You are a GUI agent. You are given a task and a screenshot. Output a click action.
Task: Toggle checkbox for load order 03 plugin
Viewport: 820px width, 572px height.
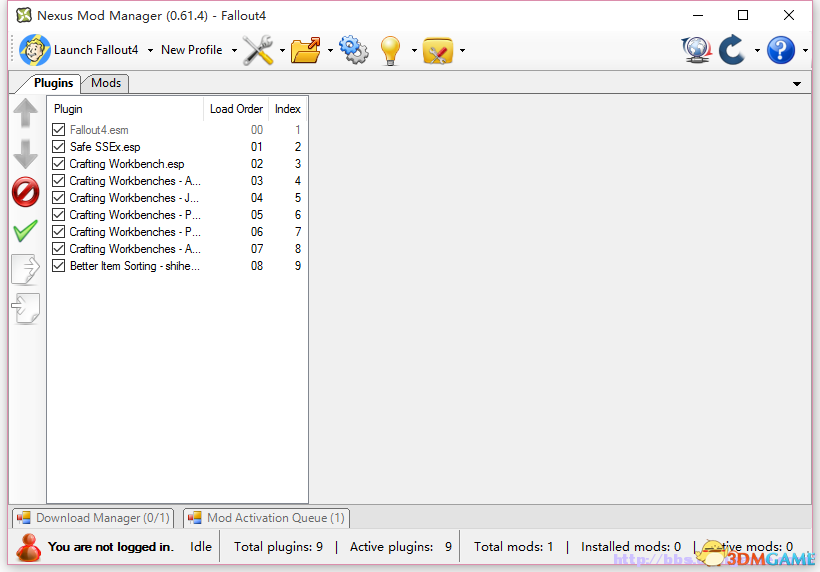(59, 181)
